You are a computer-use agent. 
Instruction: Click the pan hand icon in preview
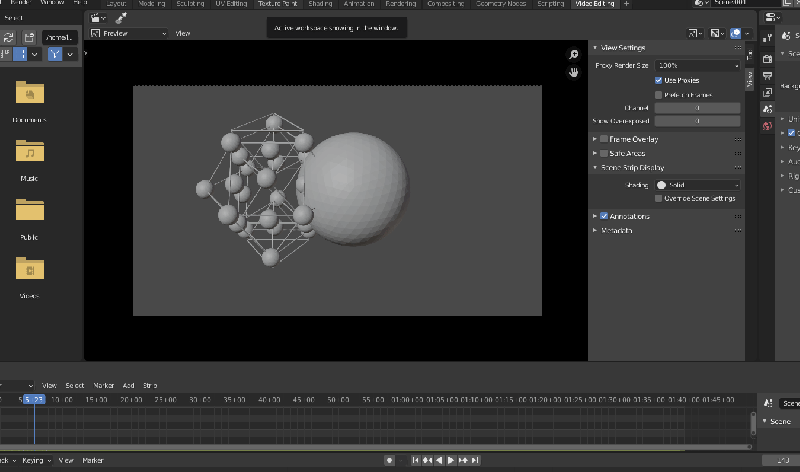click(573, 72)
